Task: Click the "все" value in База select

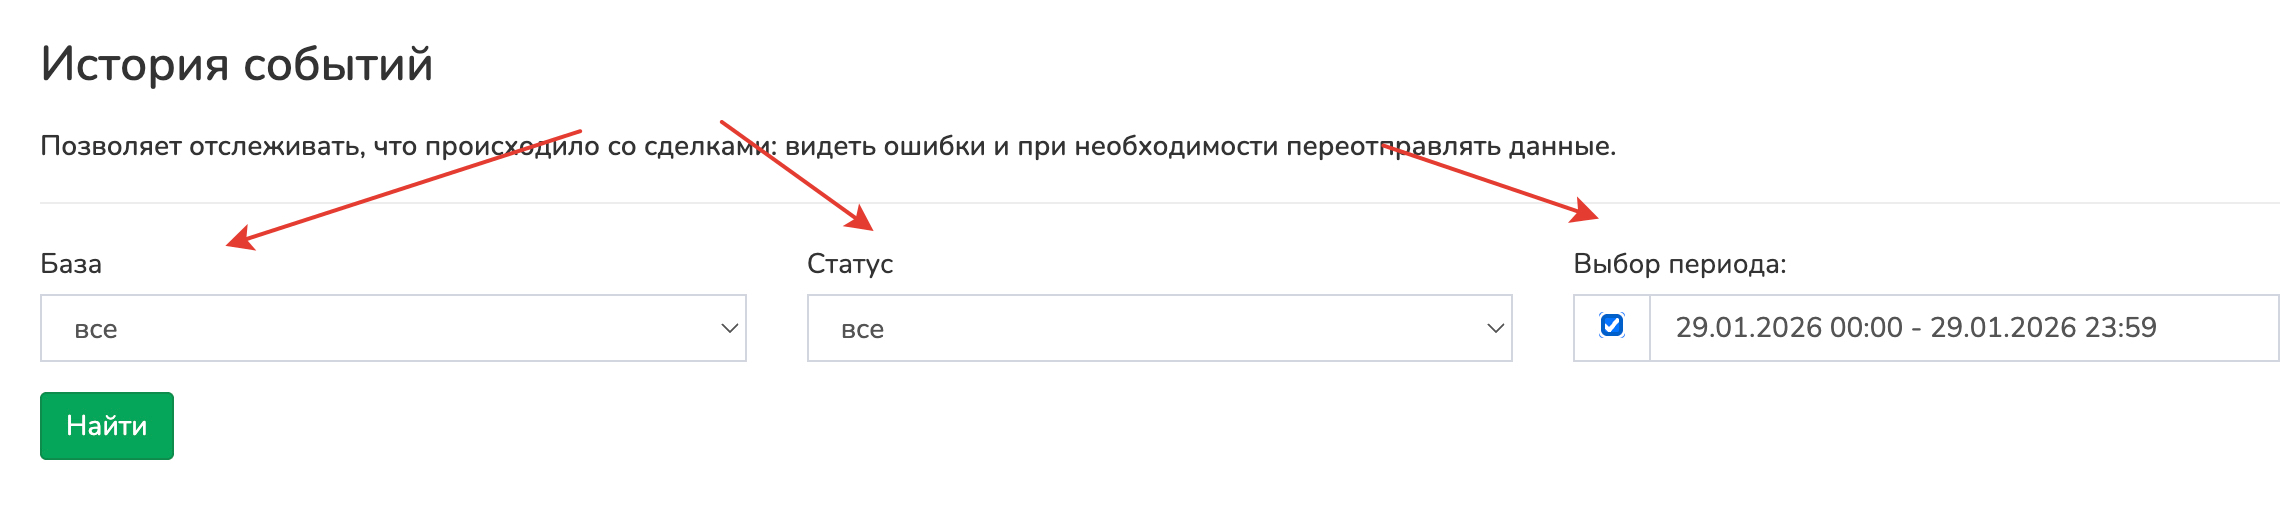Action: click(96, 329)
